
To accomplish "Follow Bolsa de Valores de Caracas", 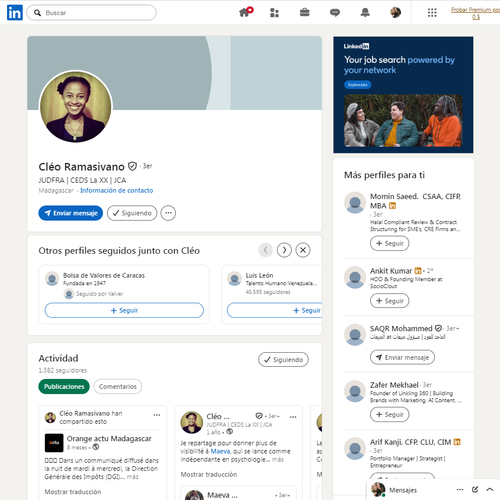I will 124,310.
